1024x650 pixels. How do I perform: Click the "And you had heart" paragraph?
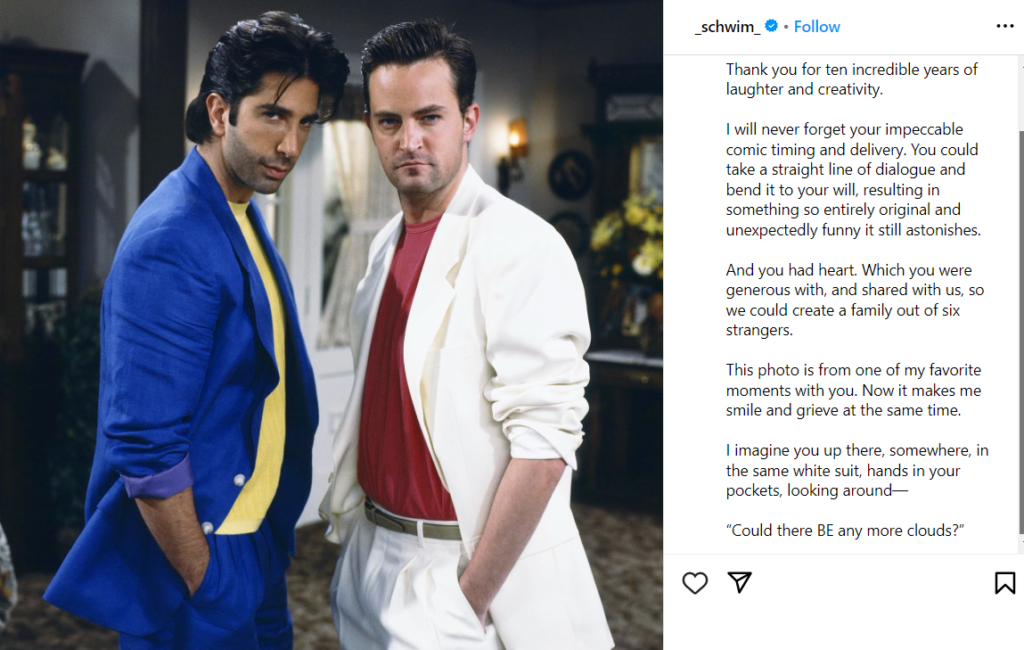click(855, 300)
